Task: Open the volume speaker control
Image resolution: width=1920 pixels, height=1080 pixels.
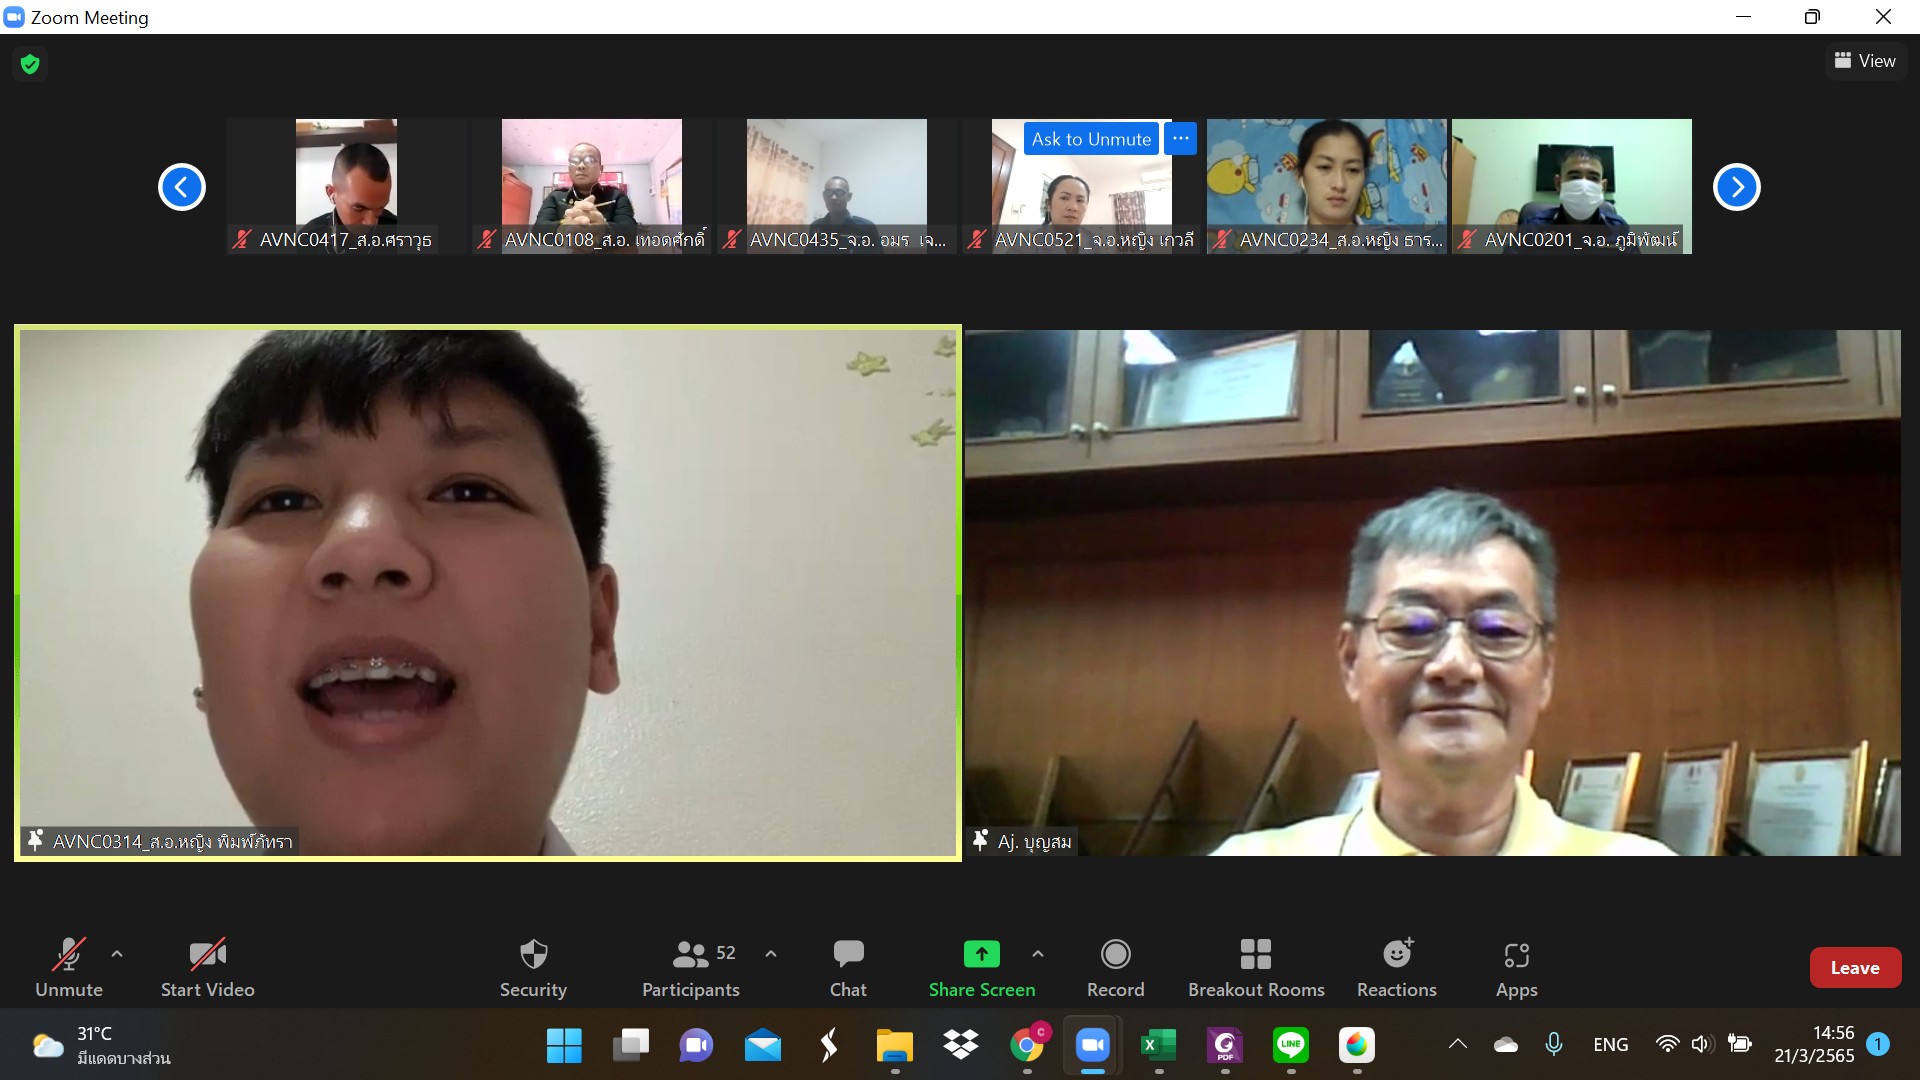Action: 1702,1044
